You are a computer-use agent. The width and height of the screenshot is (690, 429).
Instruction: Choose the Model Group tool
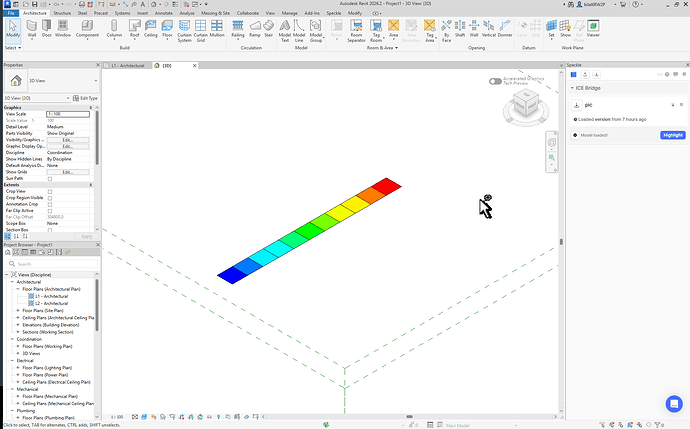coord(316,31)
